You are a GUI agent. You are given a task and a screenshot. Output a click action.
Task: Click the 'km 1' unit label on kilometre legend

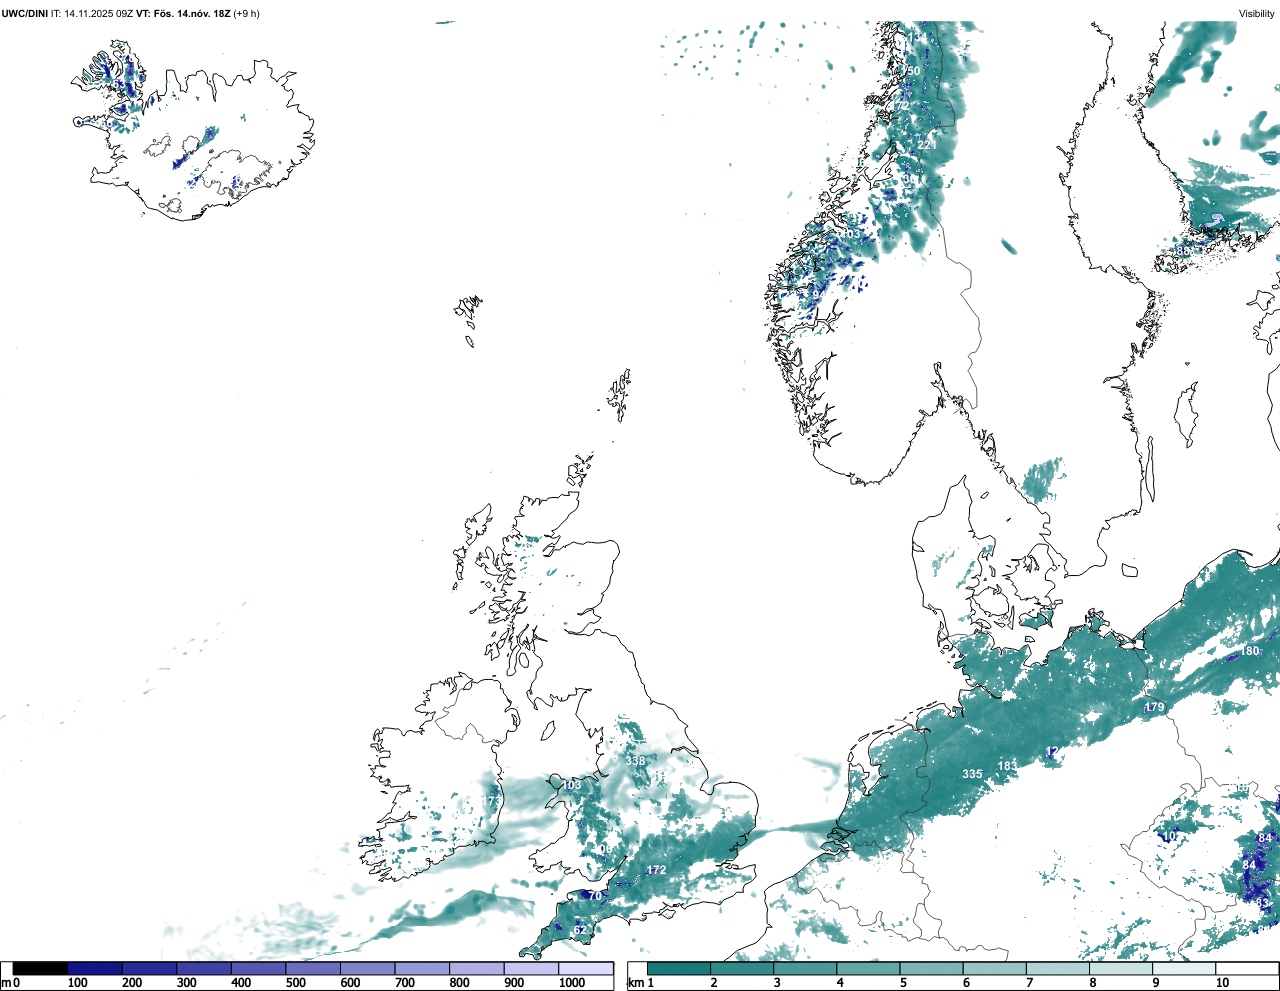(x=640, y=983)
